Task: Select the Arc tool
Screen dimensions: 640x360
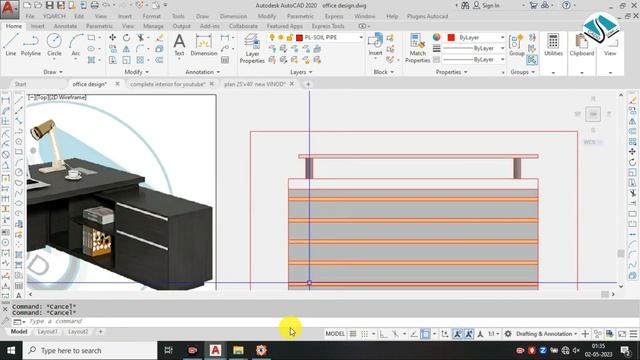Action: tap(76, 45)
